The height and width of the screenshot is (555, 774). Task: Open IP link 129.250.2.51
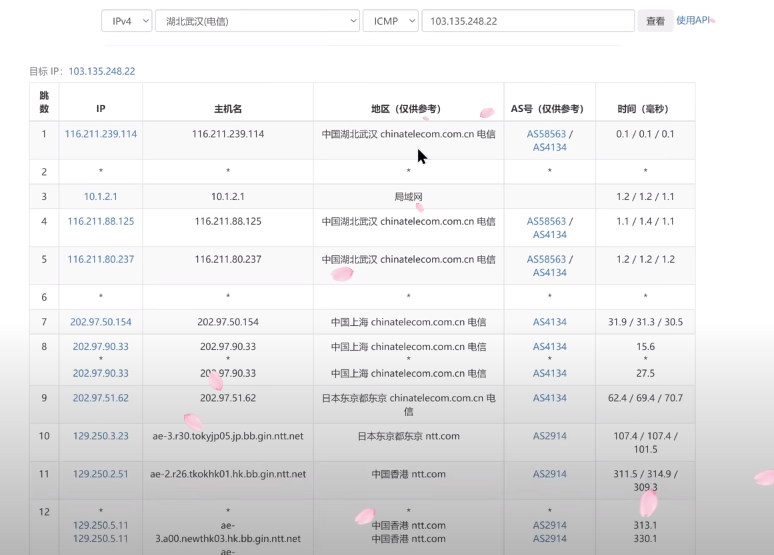click(101, 474)
